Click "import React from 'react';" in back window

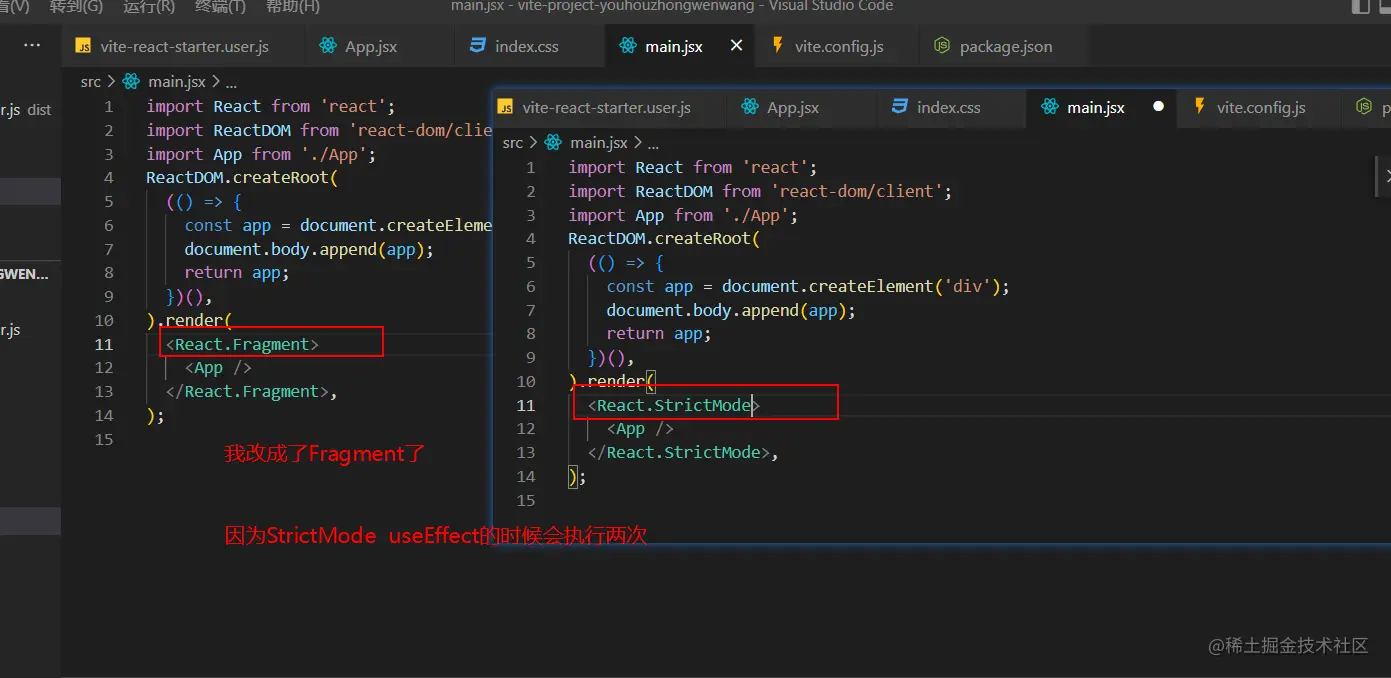click(x=271, y=106)
